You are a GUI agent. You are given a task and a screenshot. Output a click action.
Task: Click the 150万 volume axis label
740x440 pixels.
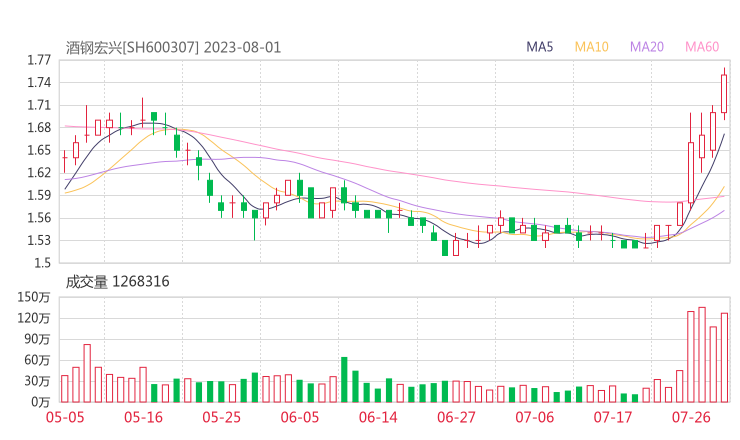click(35, 297)
